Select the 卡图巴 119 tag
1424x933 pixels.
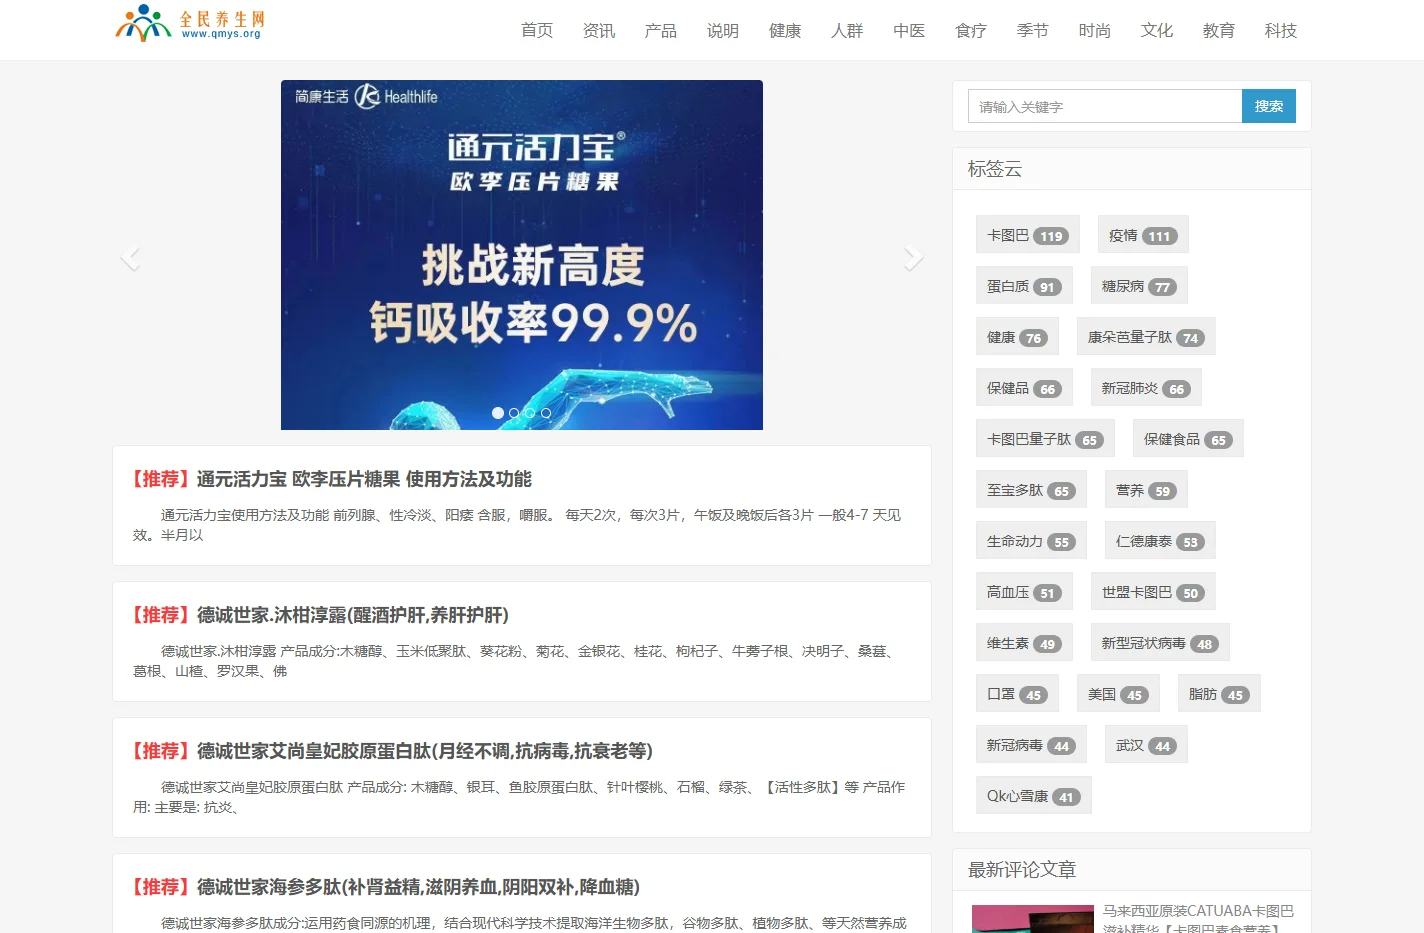(x=1028, y=235)
